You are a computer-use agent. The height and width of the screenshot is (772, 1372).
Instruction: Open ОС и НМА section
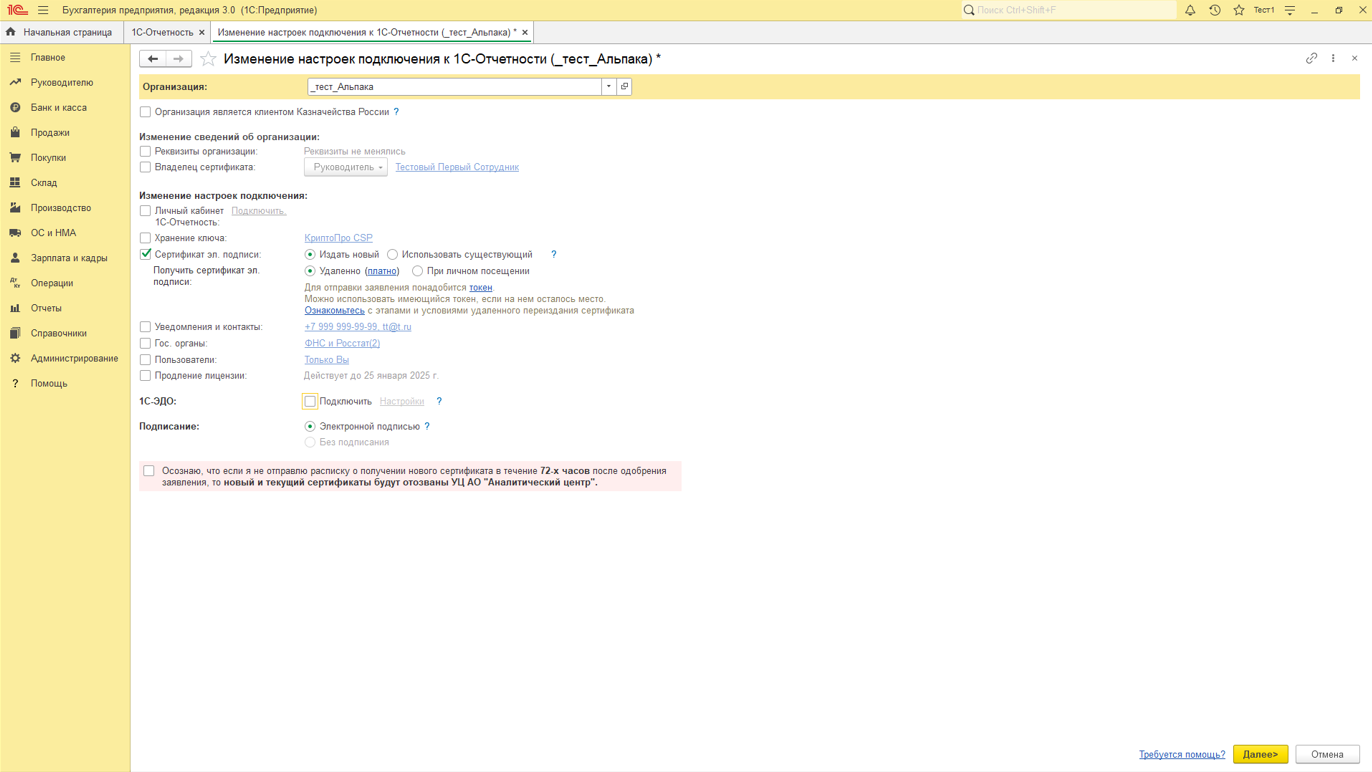(x=65, y=233)
